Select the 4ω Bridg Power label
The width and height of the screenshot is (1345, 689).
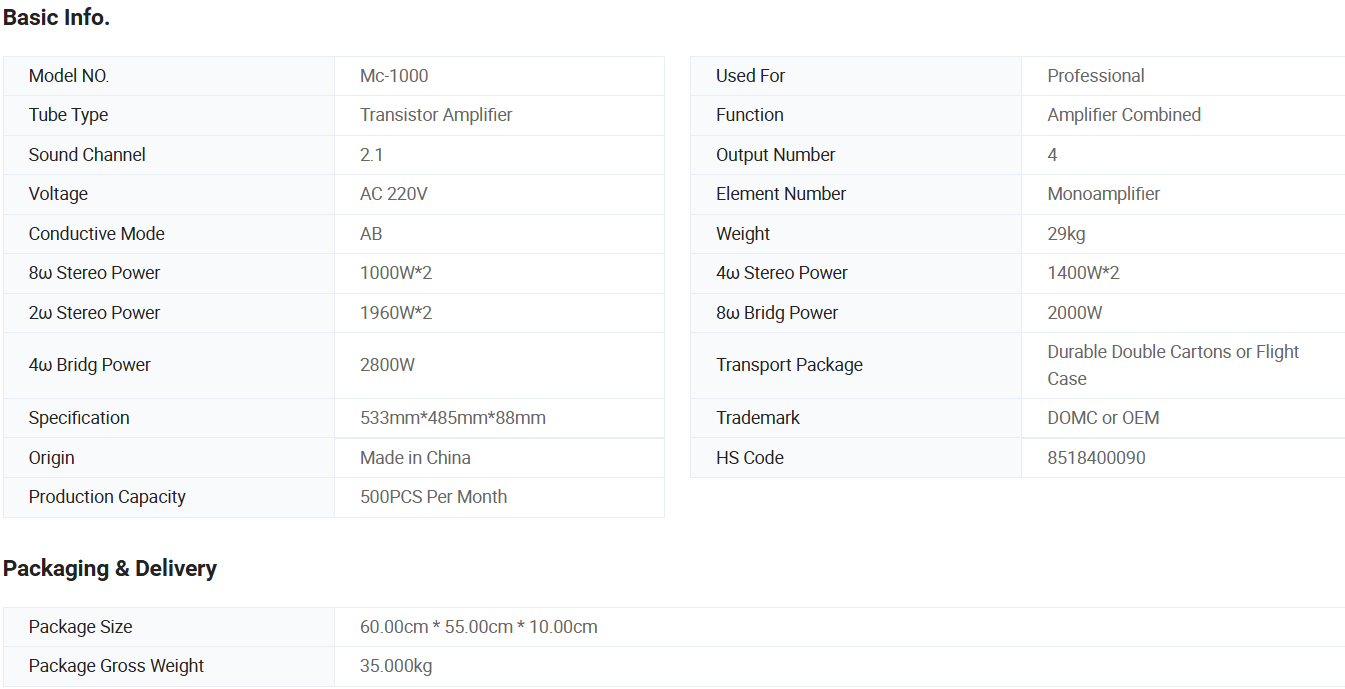pyautogui.click(x=89, y=365)
